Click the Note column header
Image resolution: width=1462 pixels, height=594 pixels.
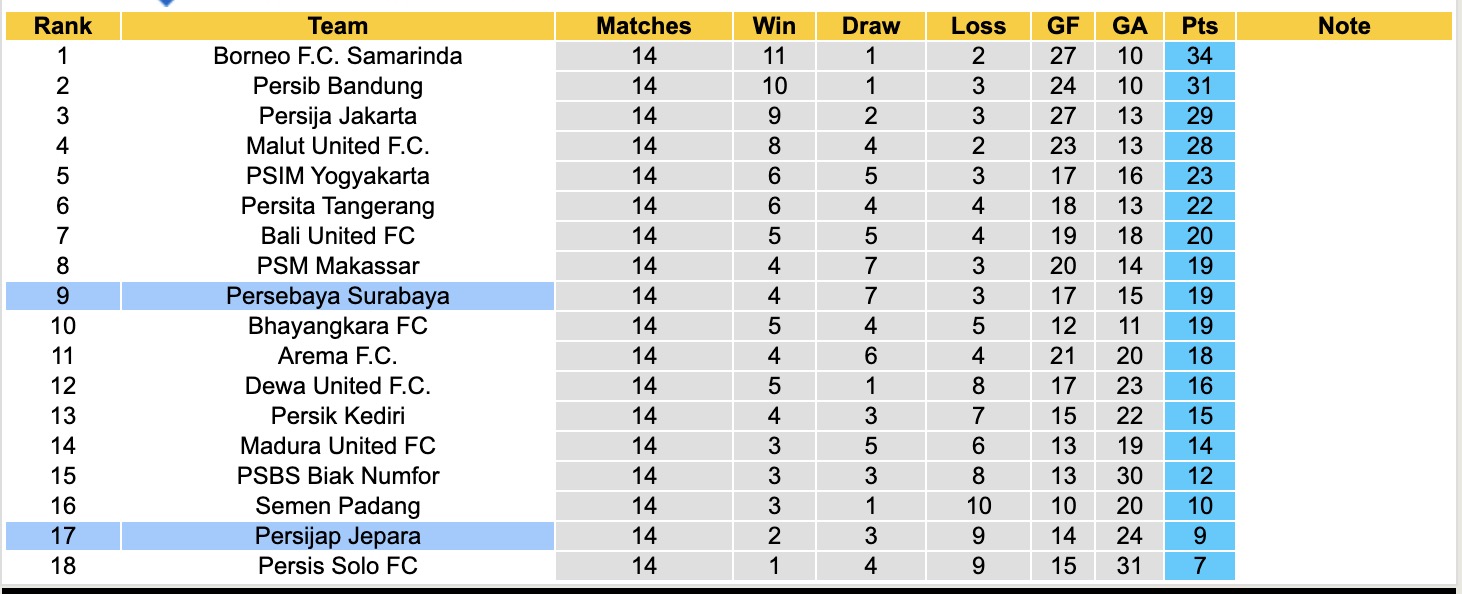pyautogui.click(x=1344, y=26)
